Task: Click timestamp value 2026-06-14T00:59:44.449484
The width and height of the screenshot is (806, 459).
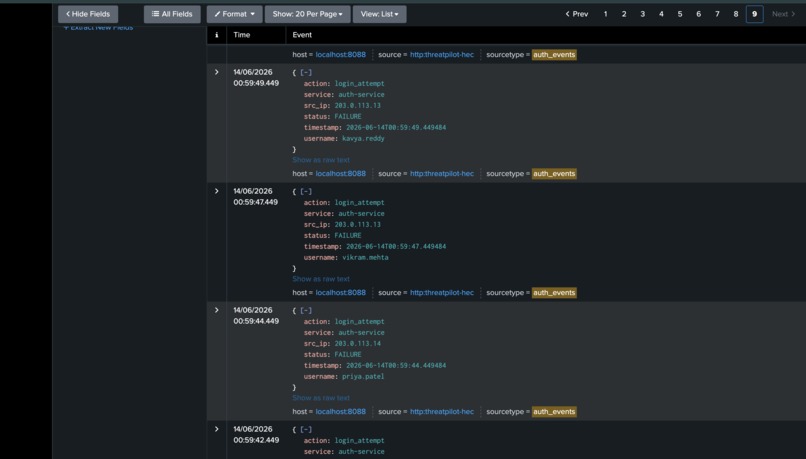Action: click(x=396, y=365)
